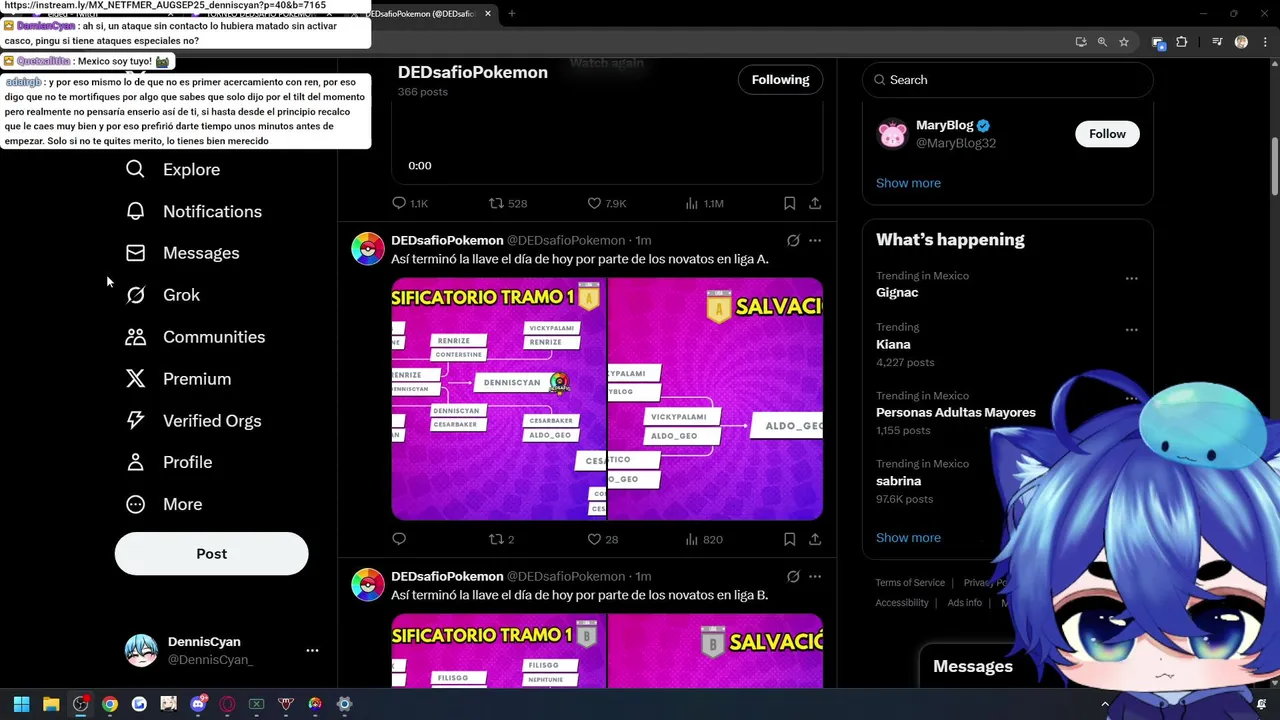This screenshot has height=720, width=1280.
Task: Open Explore from the sidebar
Action: pos(172,170)
